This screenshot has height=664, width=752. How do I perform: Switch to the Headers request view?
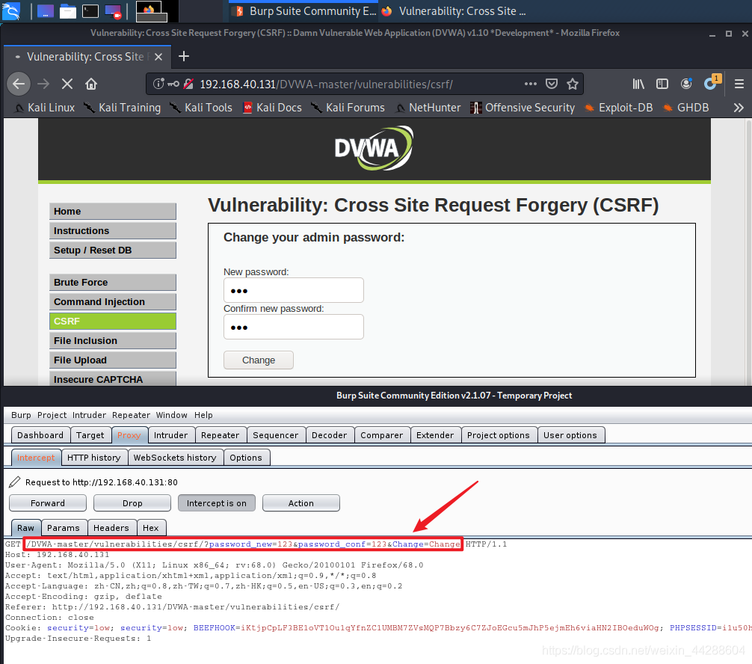111,528
